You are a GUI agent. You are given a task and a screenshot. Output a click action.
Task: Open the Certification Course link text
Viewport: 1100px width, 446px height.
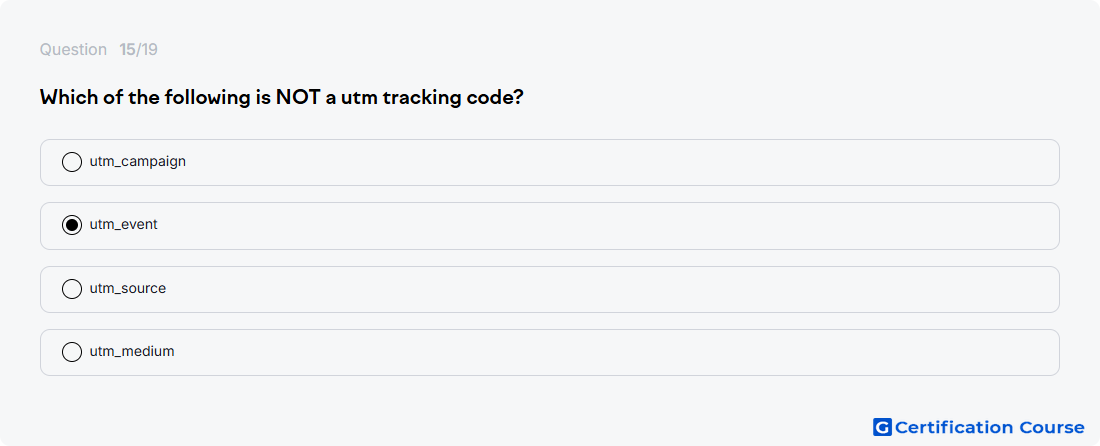coord(989,427)
